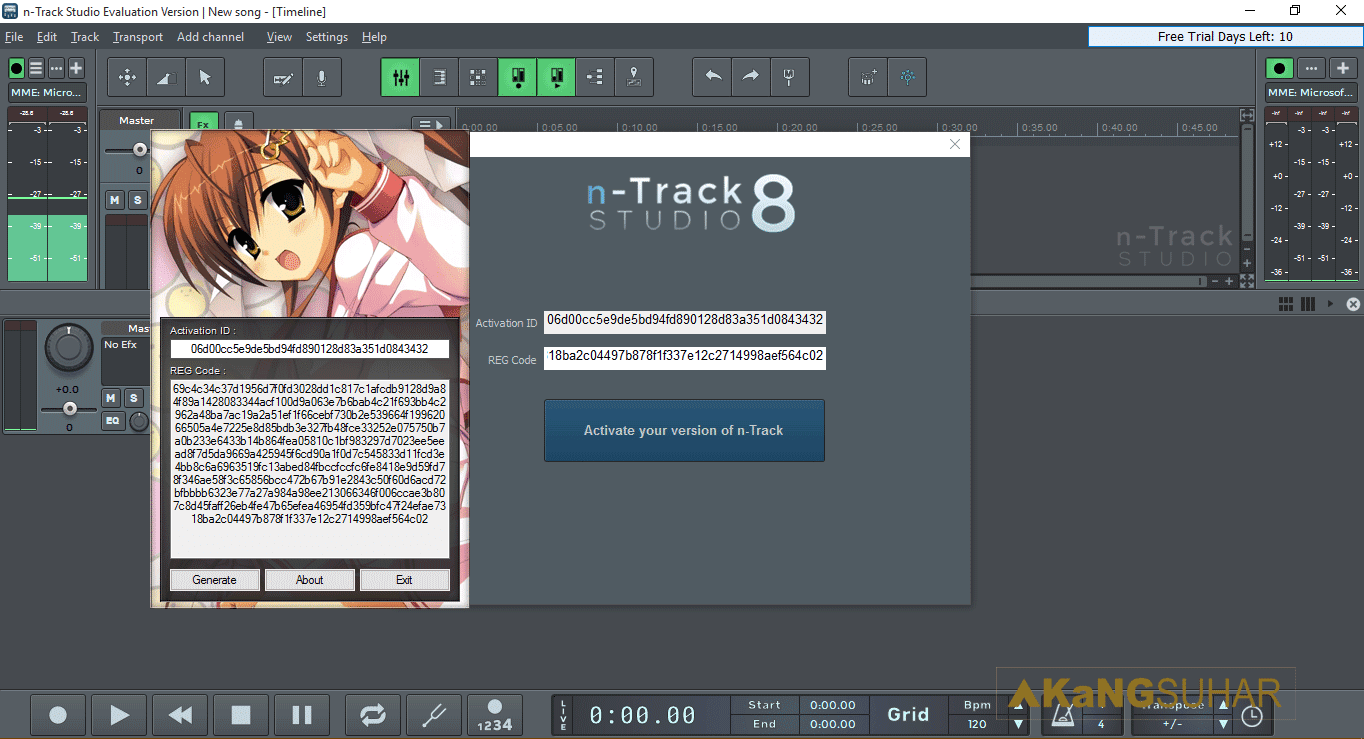Open the tuning fork tuner icon
The height and width of the screenshot is (739, 1364).
790,77
